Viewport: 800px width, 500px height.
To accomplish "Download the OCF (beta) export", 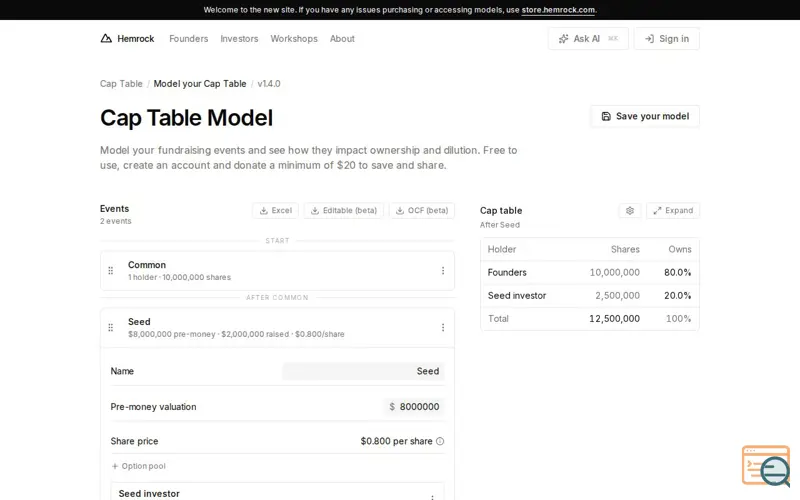I will (422, 211).
